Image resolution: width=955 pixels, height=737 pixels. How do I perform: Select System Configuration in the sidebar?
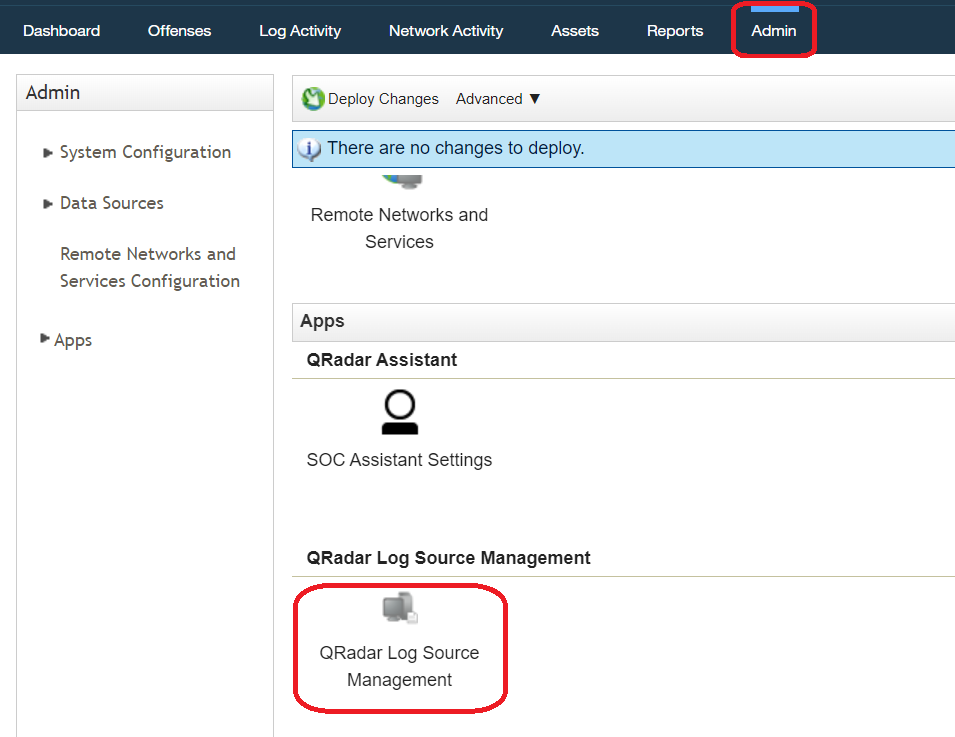[x=145, y=152]
